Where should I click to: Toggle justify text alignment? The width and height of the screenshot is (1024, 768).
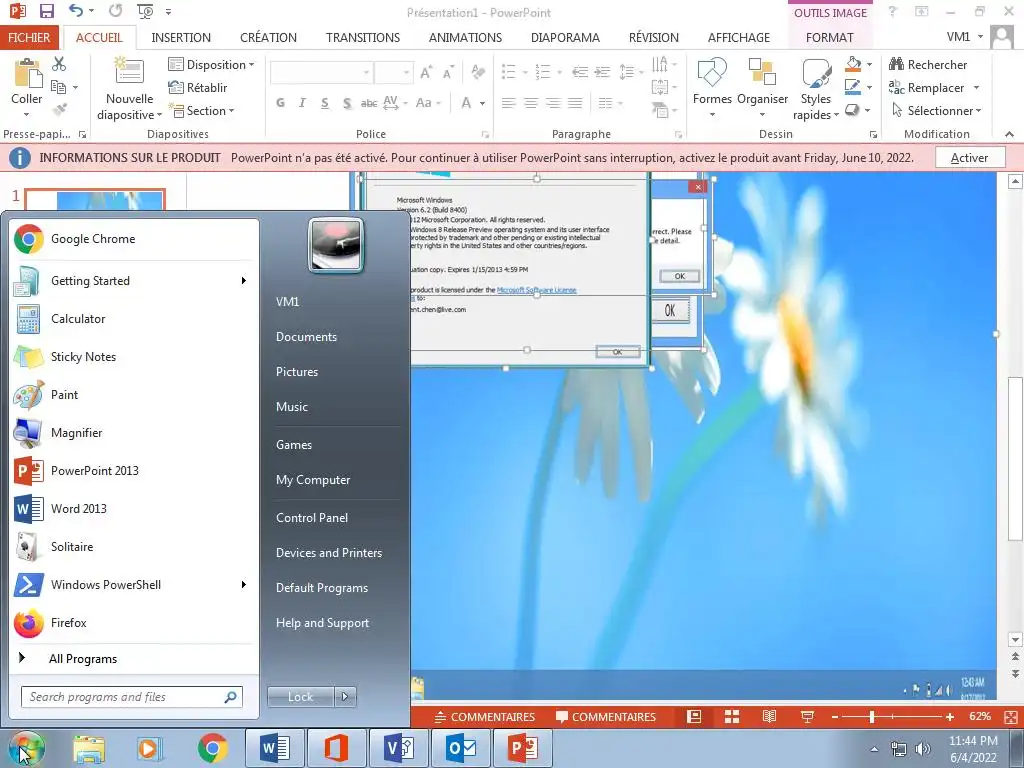pos(575,103)
